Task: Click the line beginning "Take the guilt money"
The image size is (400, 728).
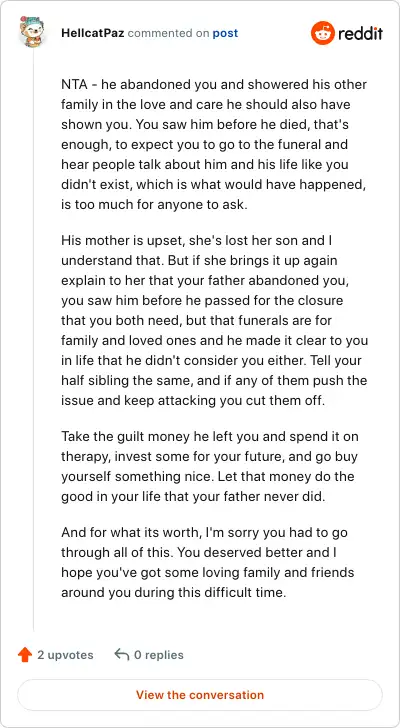Action: (210, 437)
